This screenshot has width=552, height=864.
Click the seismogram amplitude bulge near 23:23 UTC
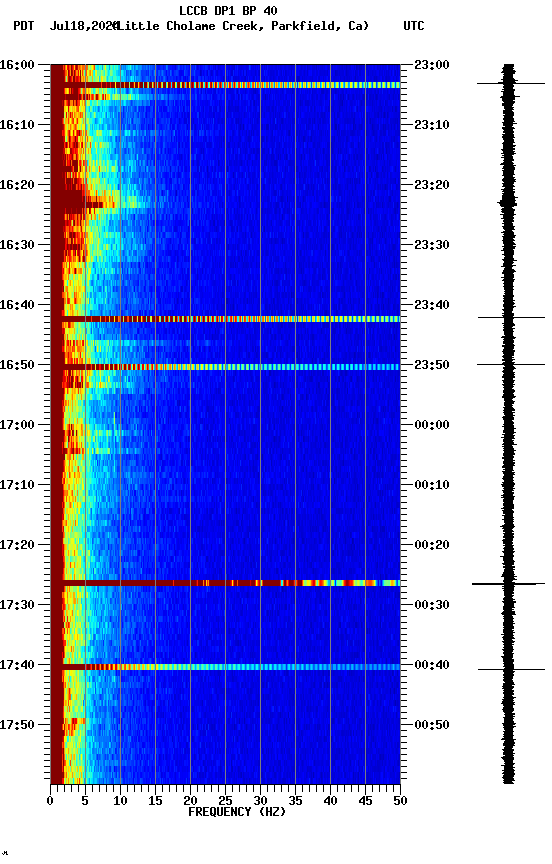click(508, 203)
